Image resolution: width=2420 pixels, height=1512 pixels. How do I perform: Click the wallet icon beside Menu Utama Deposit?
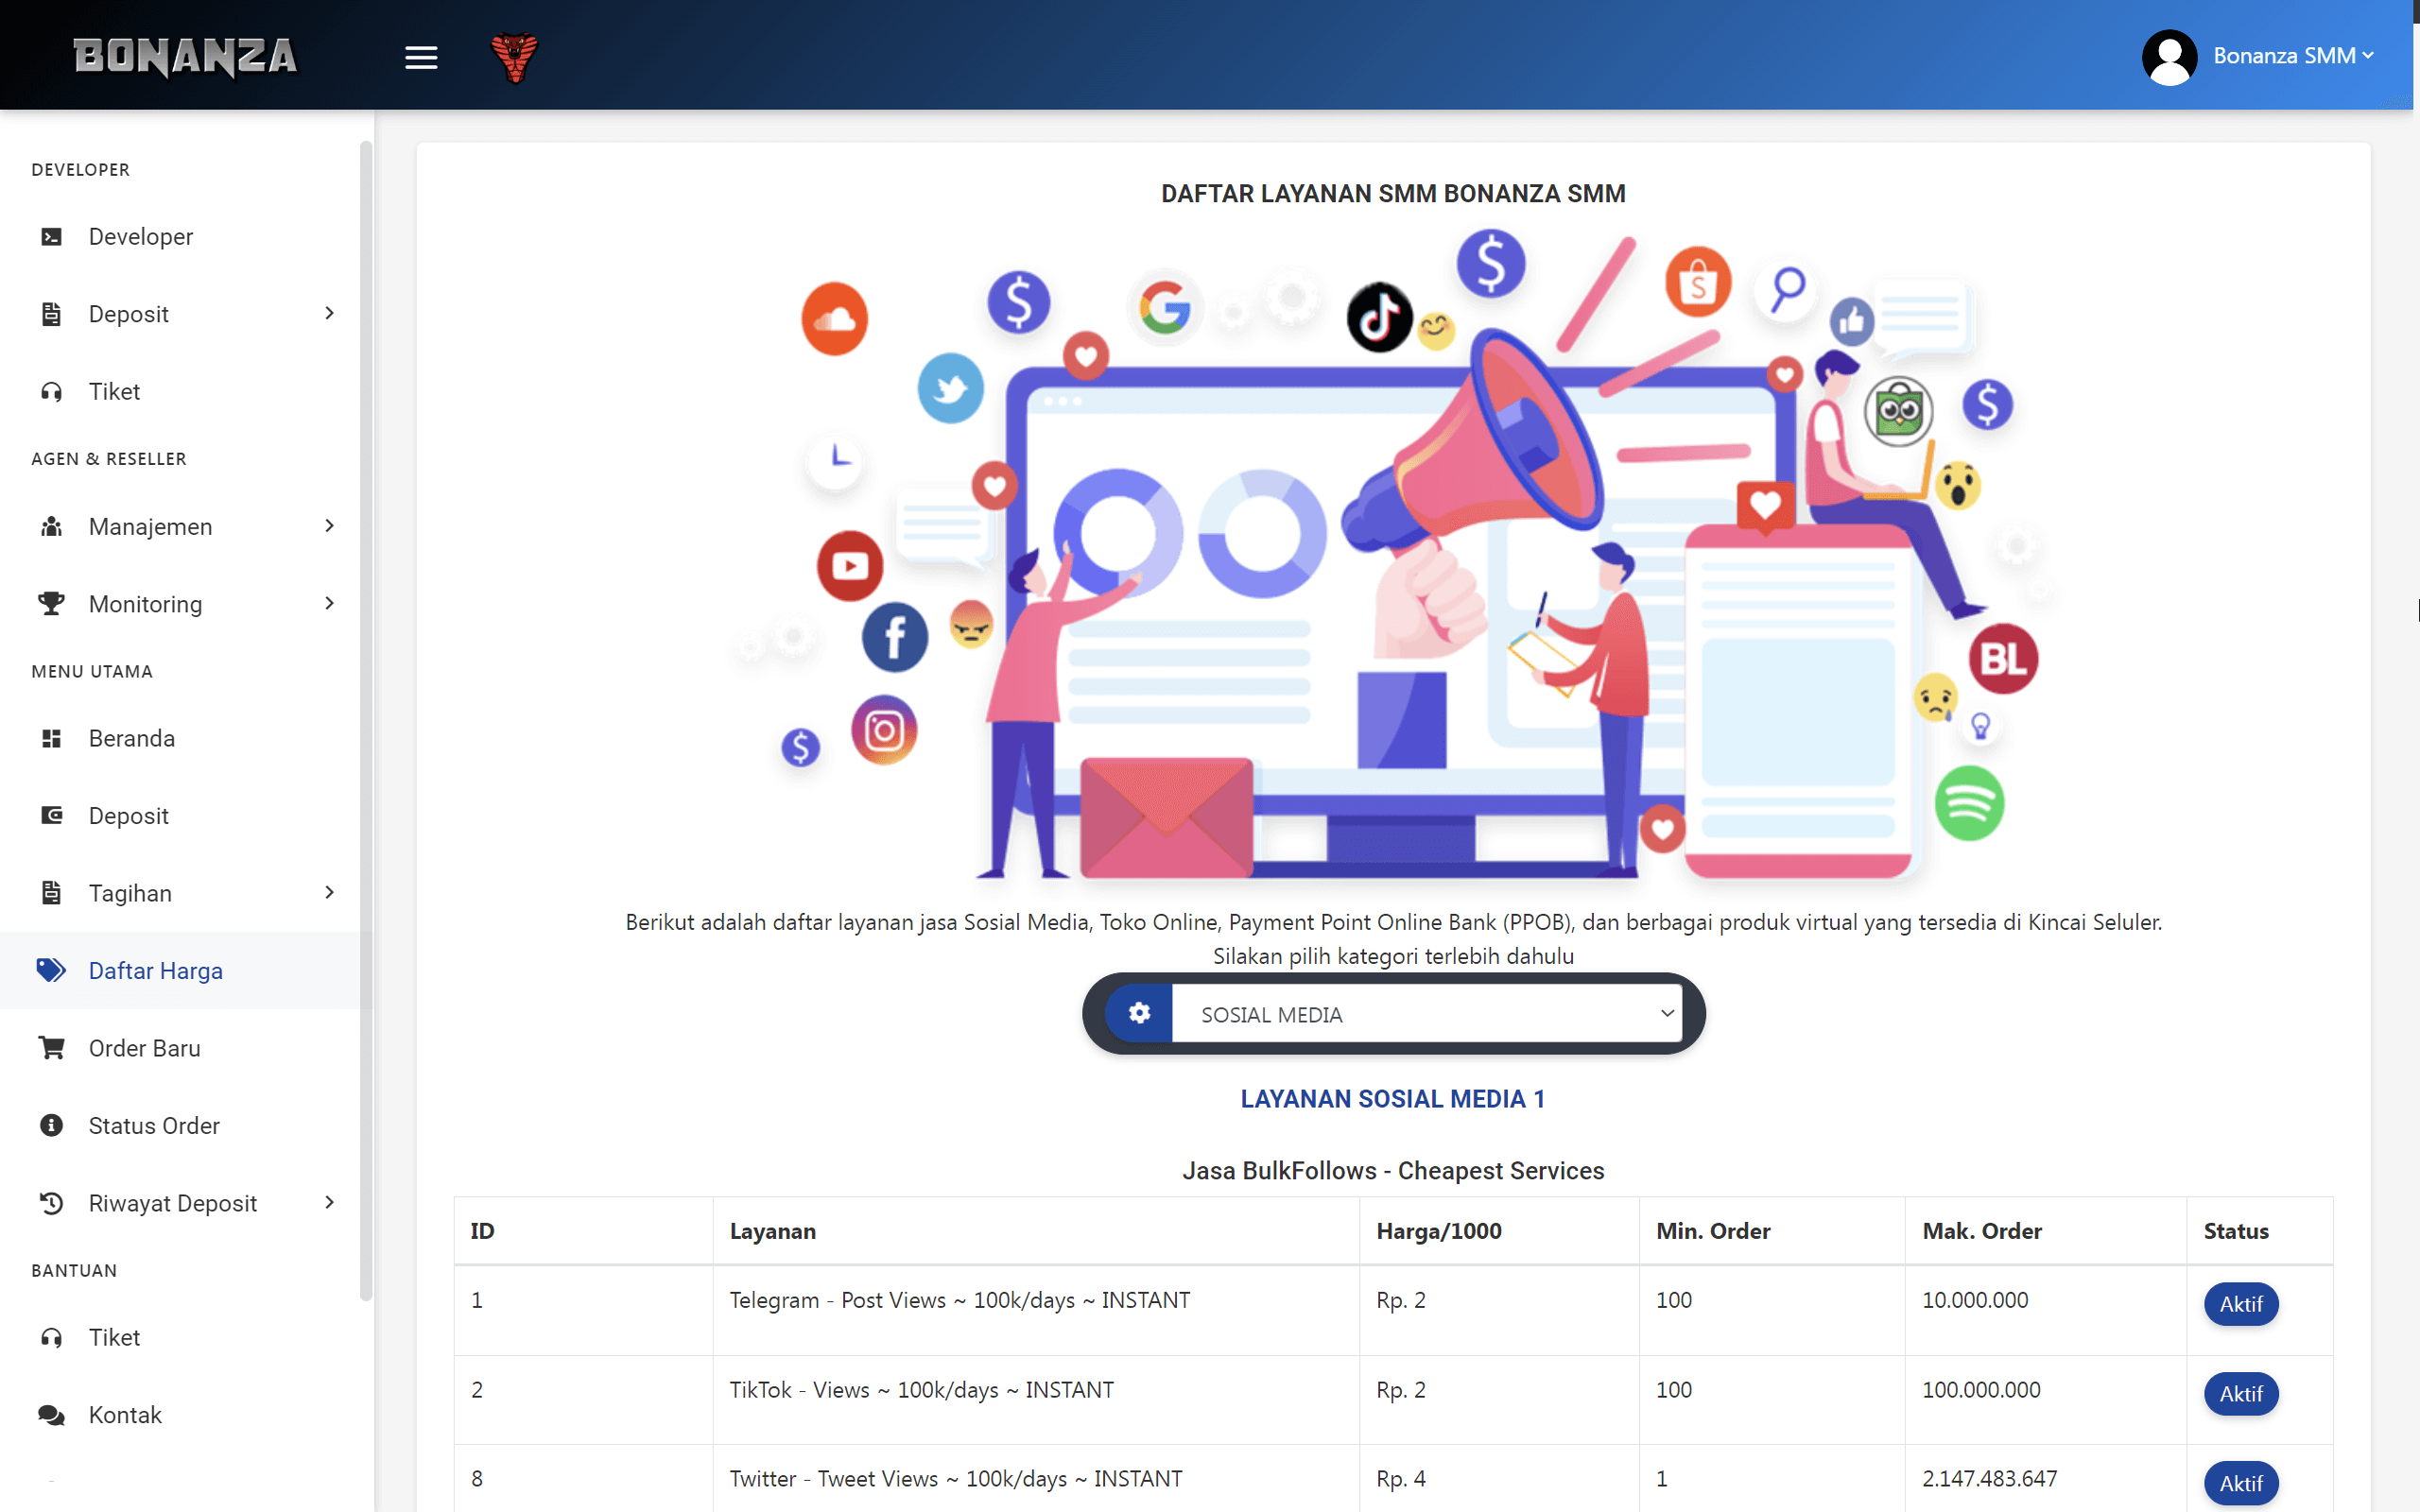click(x=51, y=816)
